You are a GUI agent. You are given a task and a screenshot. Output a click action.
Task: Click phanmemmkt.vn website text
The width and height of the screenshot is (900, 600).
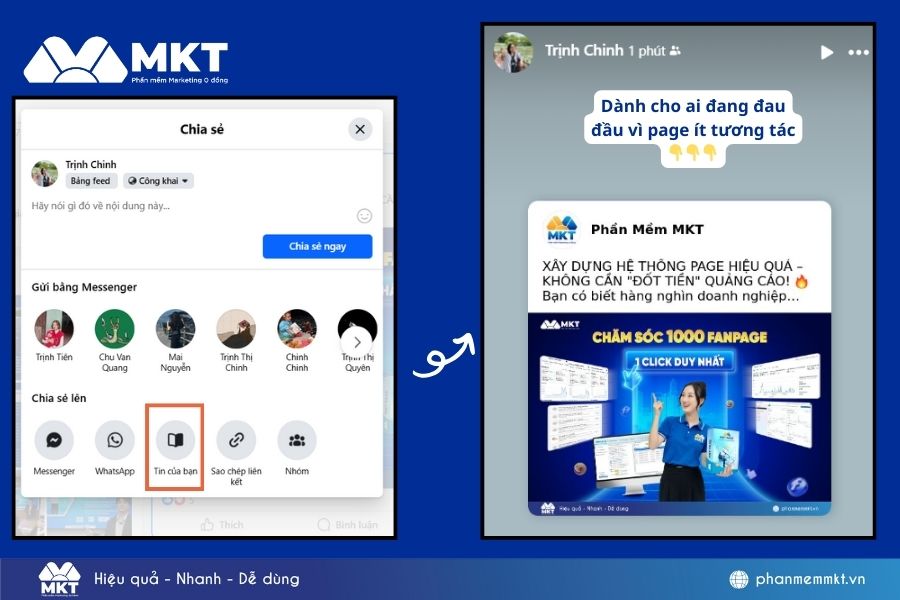pyautogui.click(x=810, y=579)
